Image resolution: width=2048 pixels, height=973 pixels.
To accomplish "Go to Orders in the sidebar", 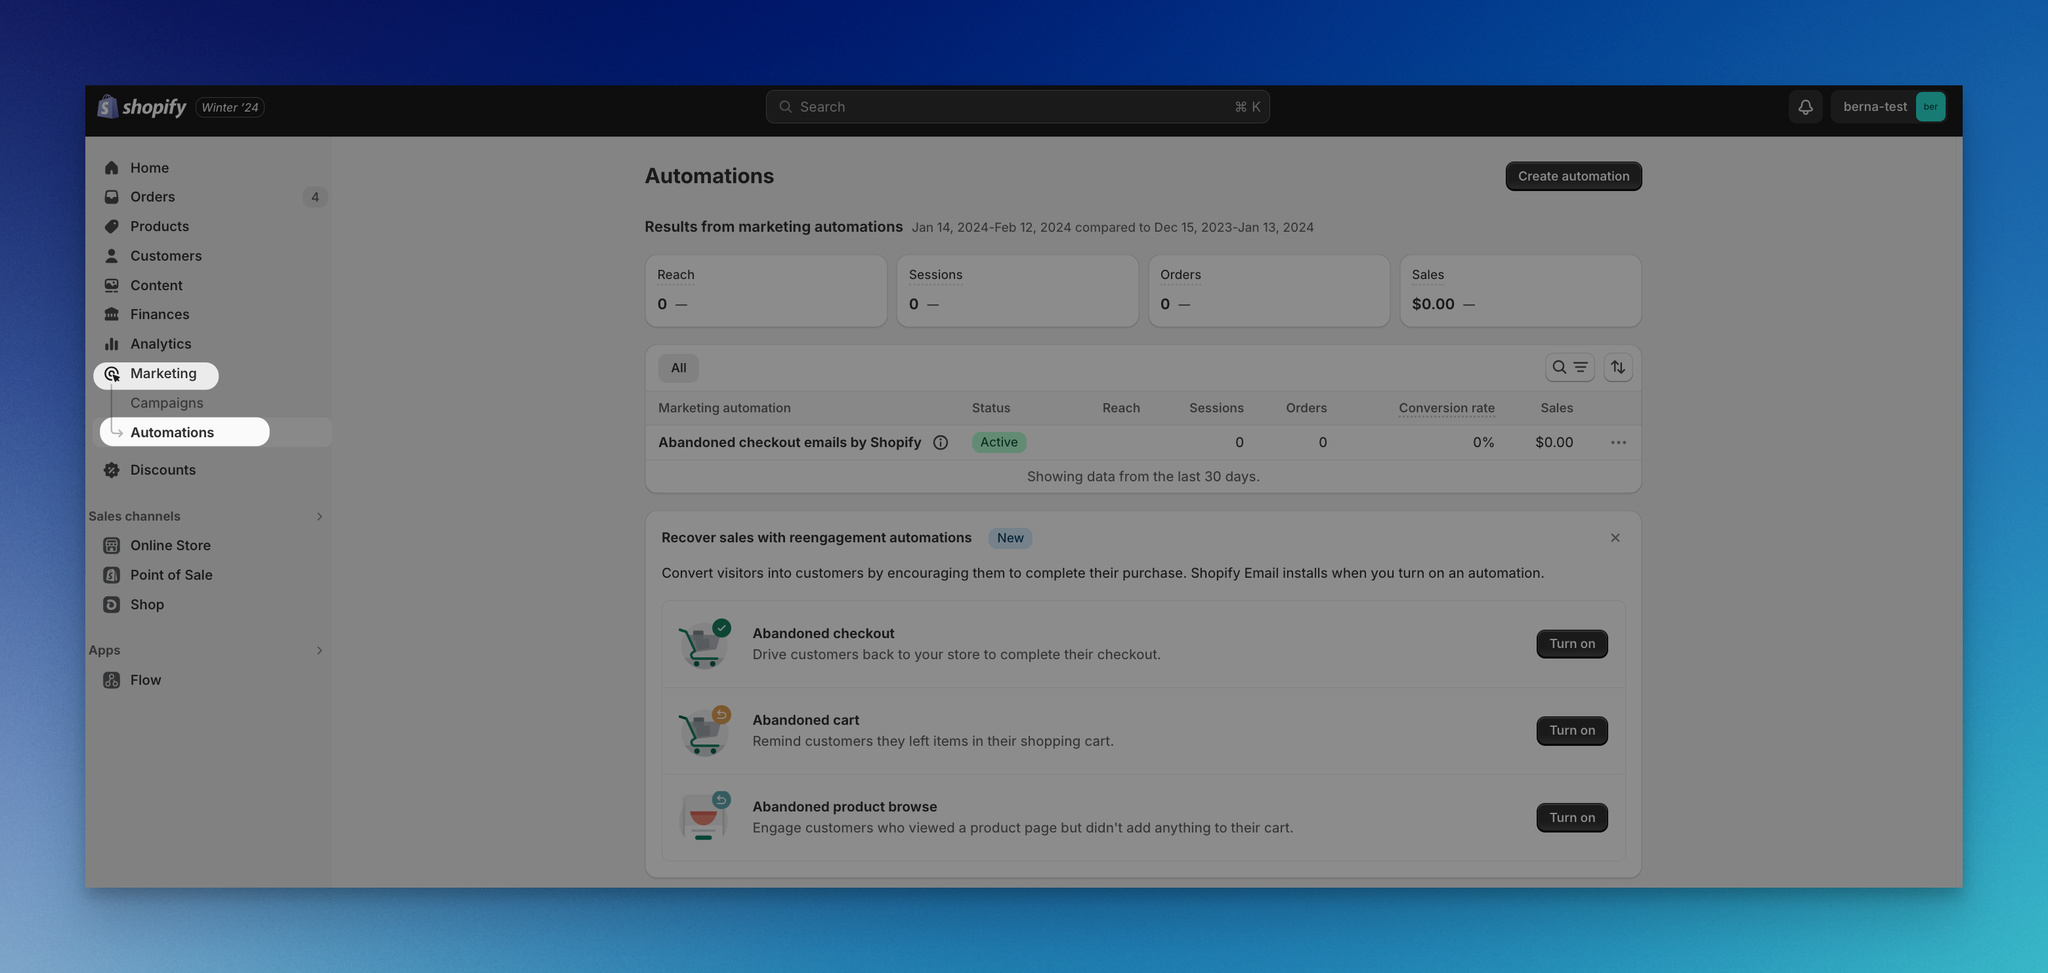I will 152,197.
